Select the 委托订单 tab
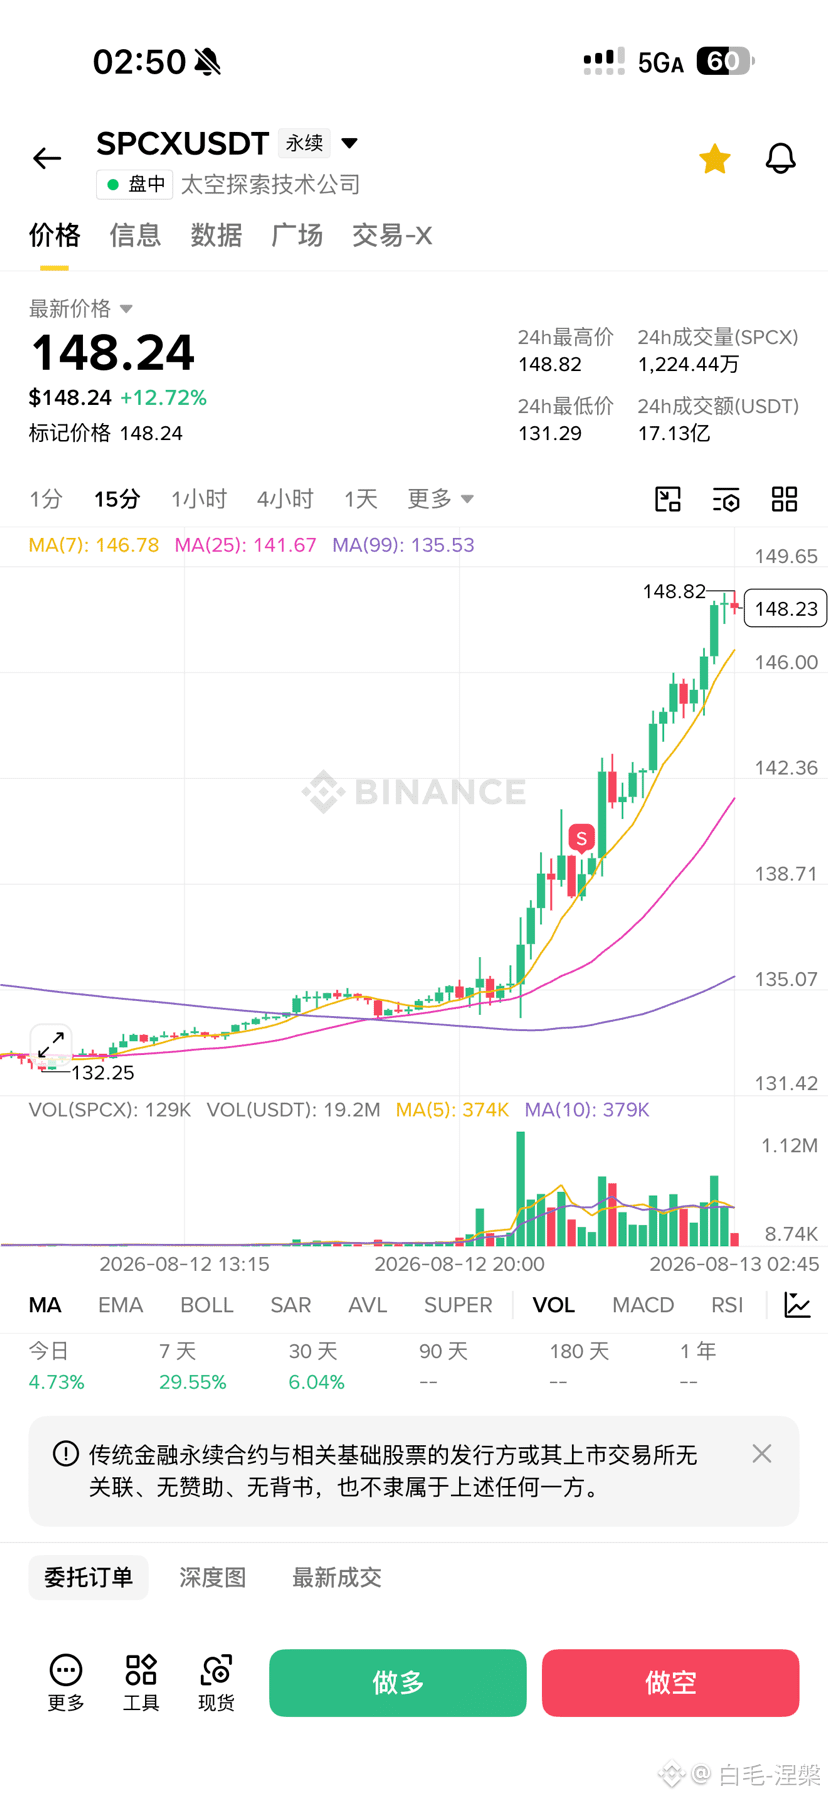Image resolution: width=828 pixels, height=1800 pixels. (88, 1577)
